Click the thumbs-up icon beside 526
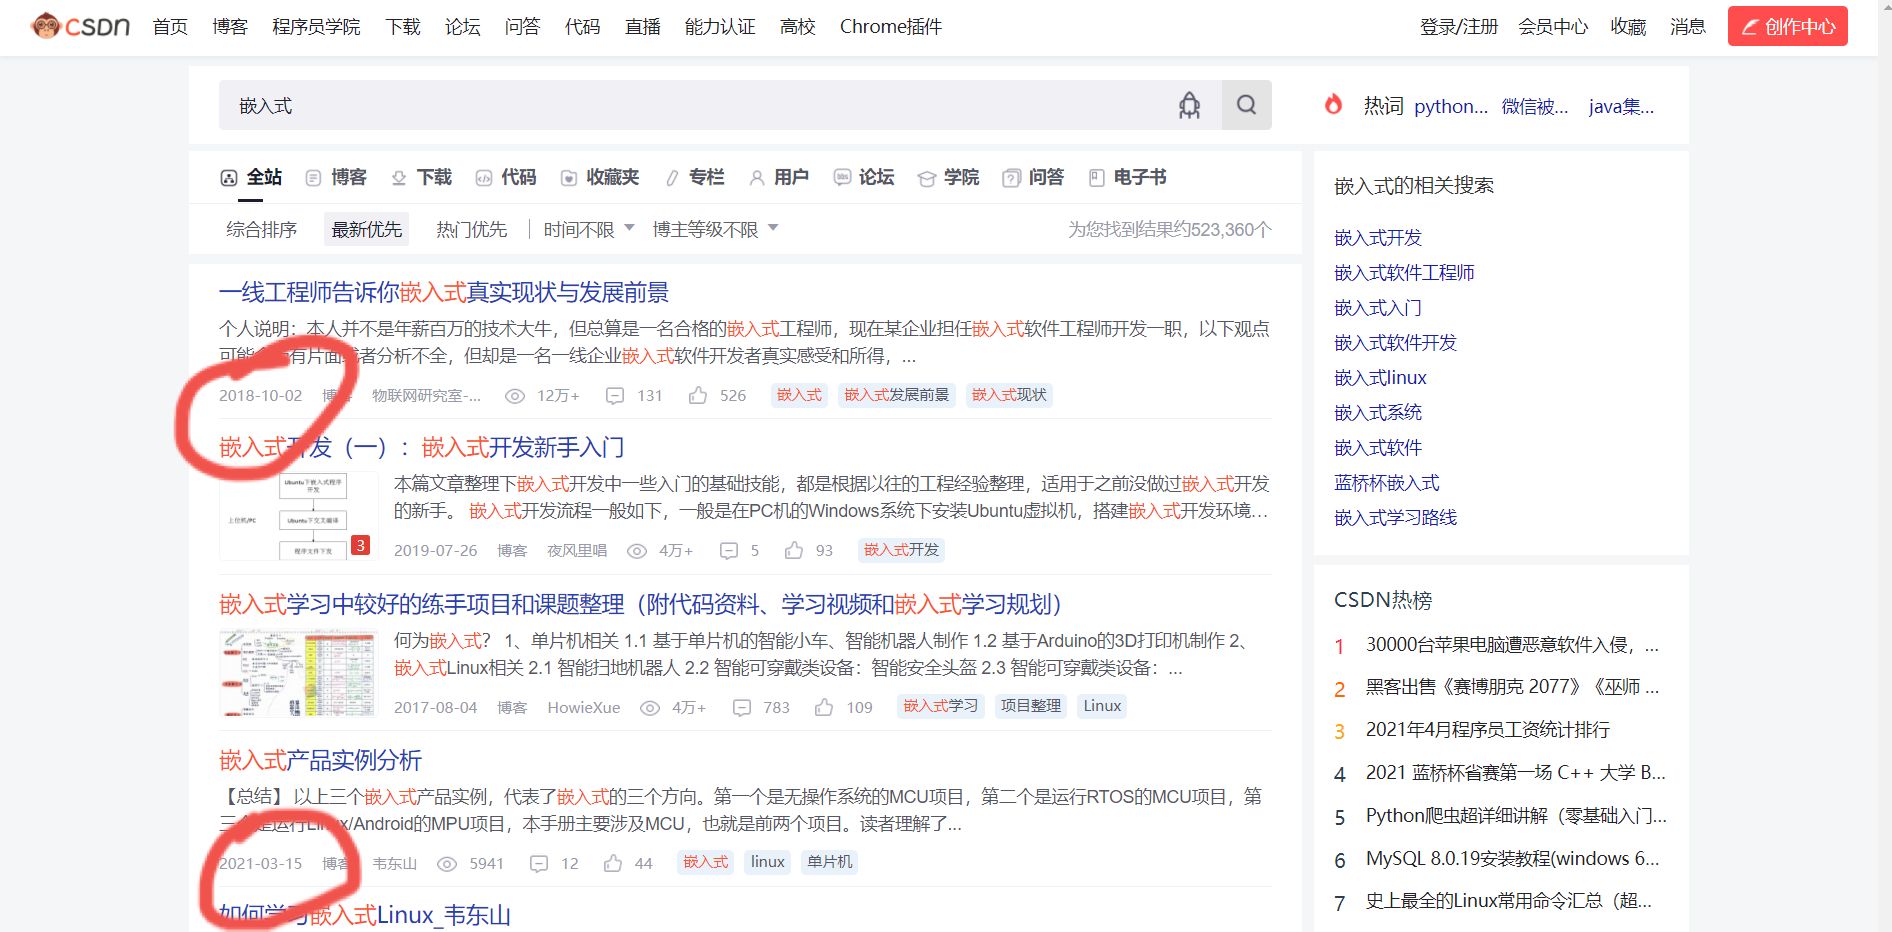Screen dimensions: 1892x932 (x=698, y=395)
